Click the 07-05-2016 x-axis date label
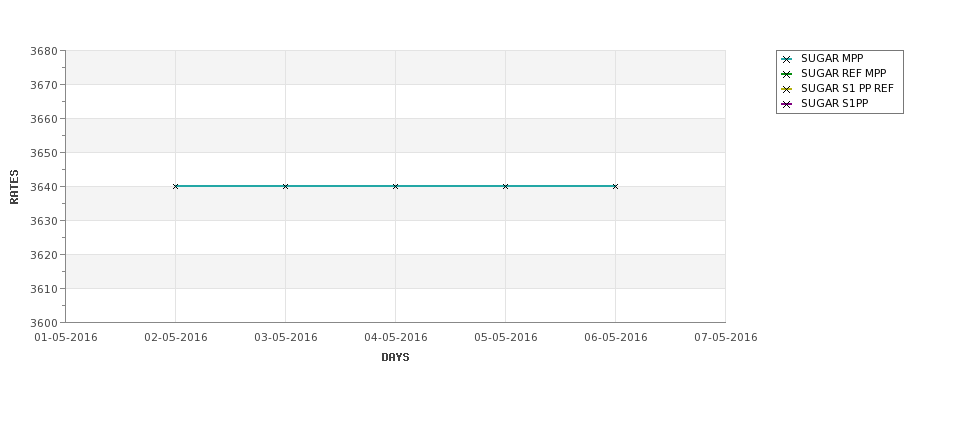 pyautogui.click(x=726, y=337)
